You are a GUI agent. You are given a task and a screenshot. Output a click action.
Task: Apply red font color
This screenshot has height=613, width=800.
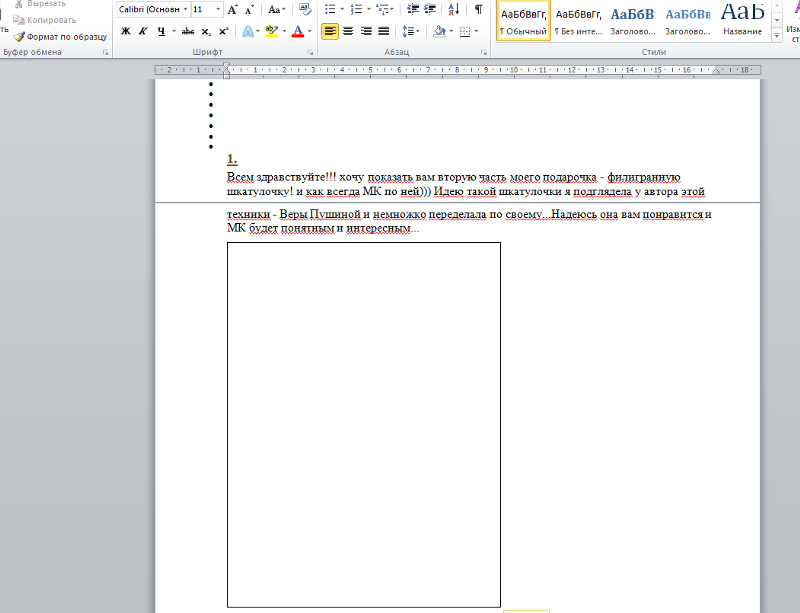(x=298, y=31)
